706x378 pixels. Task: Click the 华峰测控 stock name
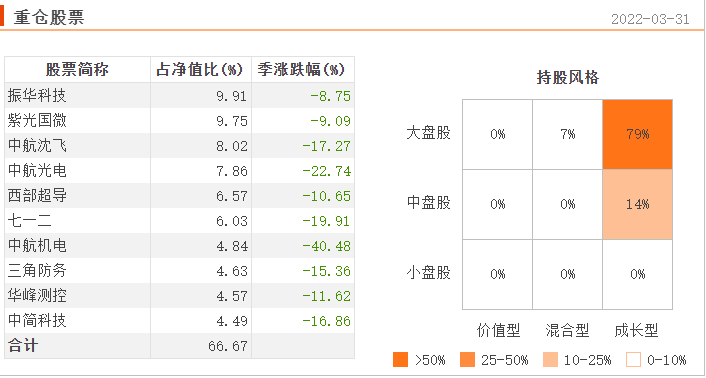[37, 296]
